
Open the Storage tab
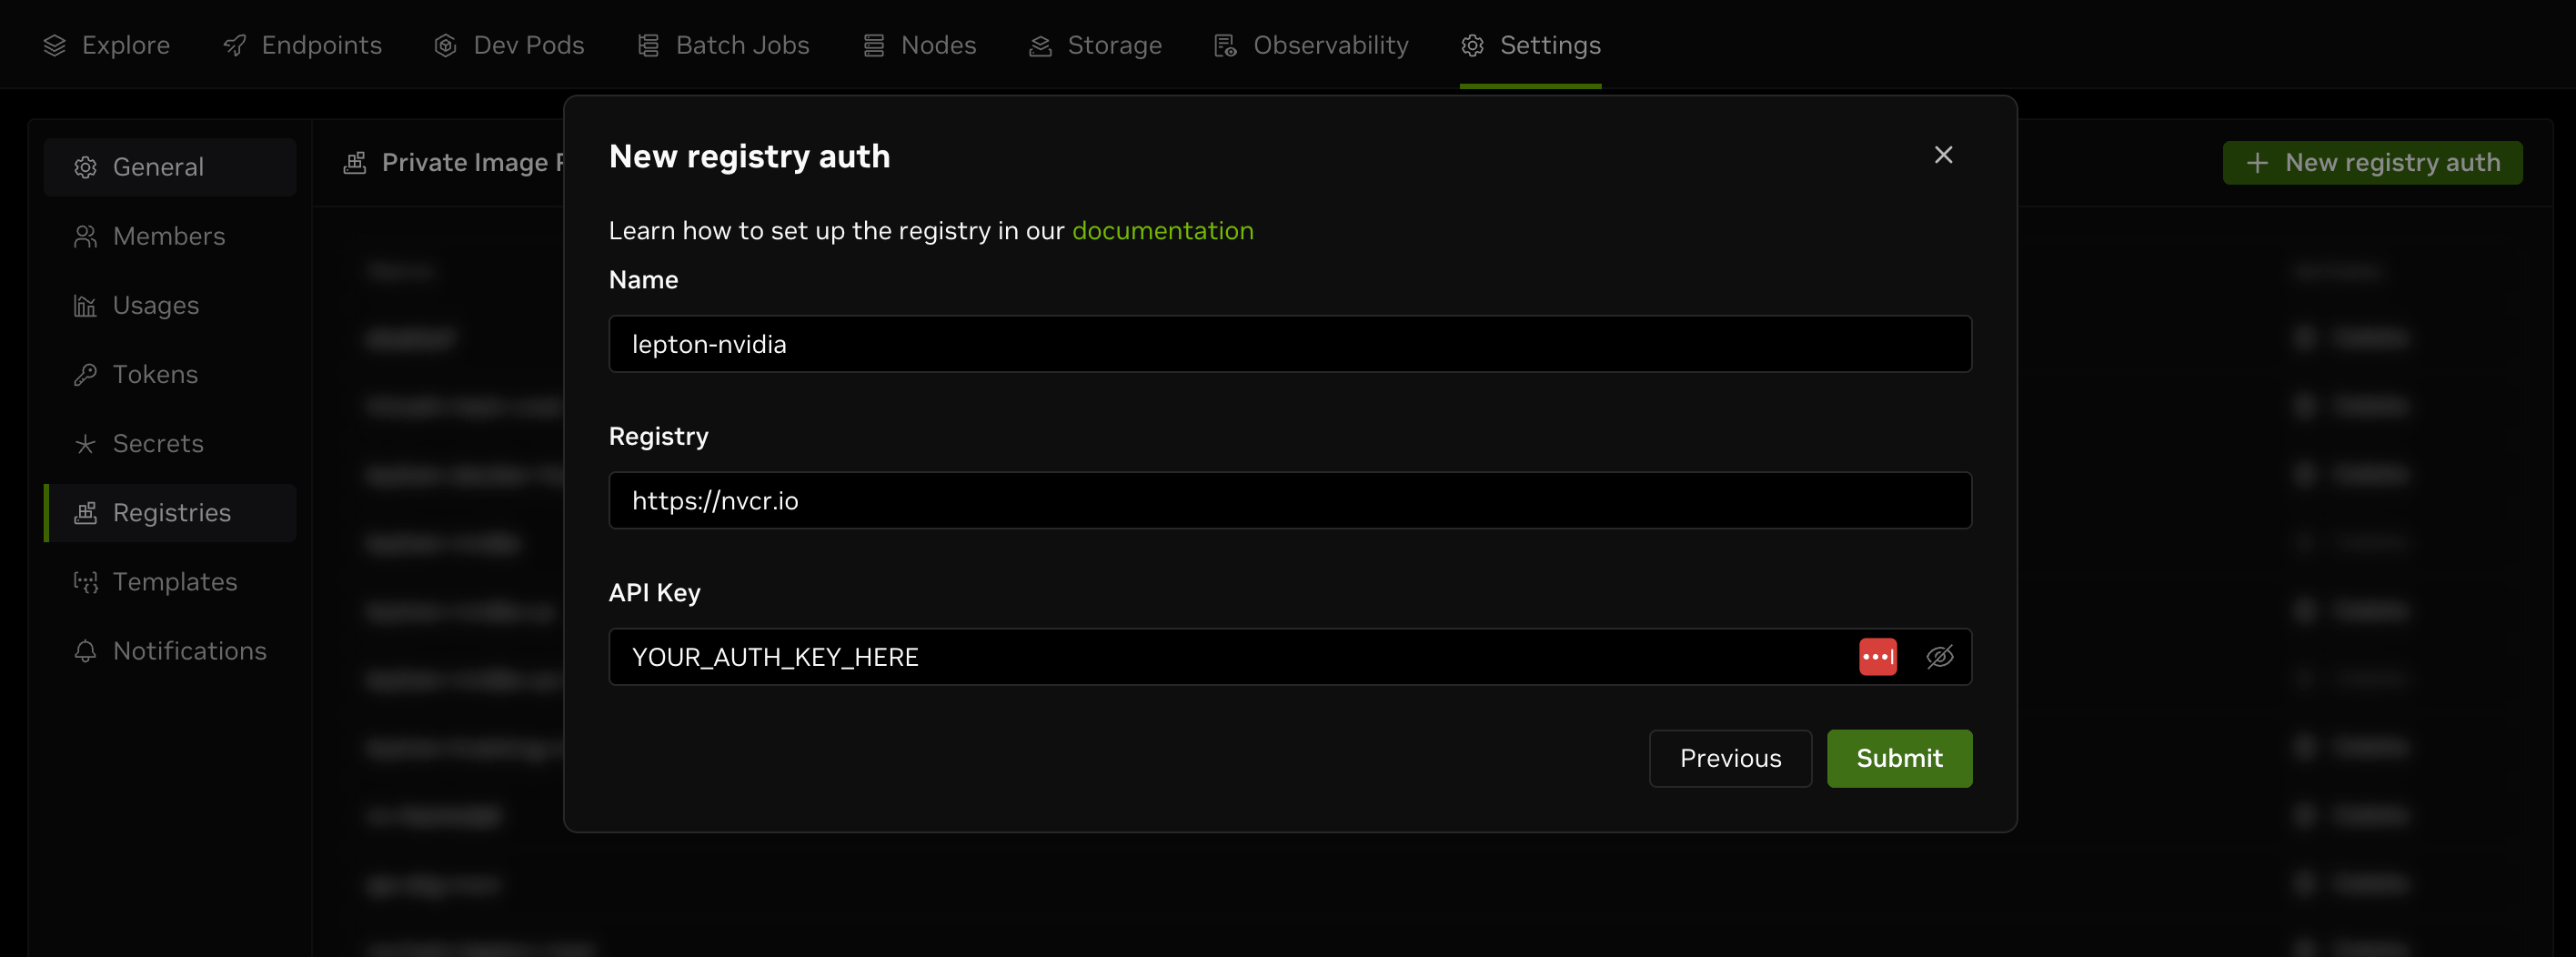point(1095,45)
